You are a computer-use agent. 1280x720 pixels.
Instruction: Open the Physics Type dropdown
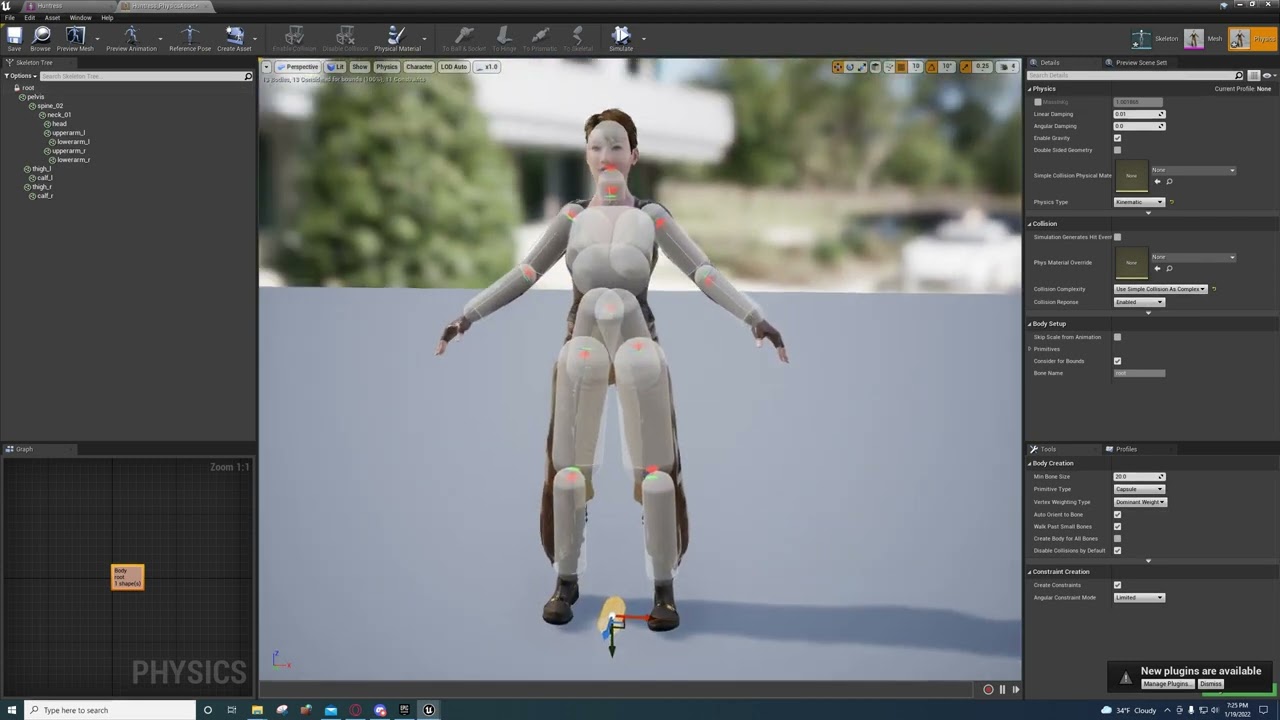pyautogui.click(x=1139, y=202)
